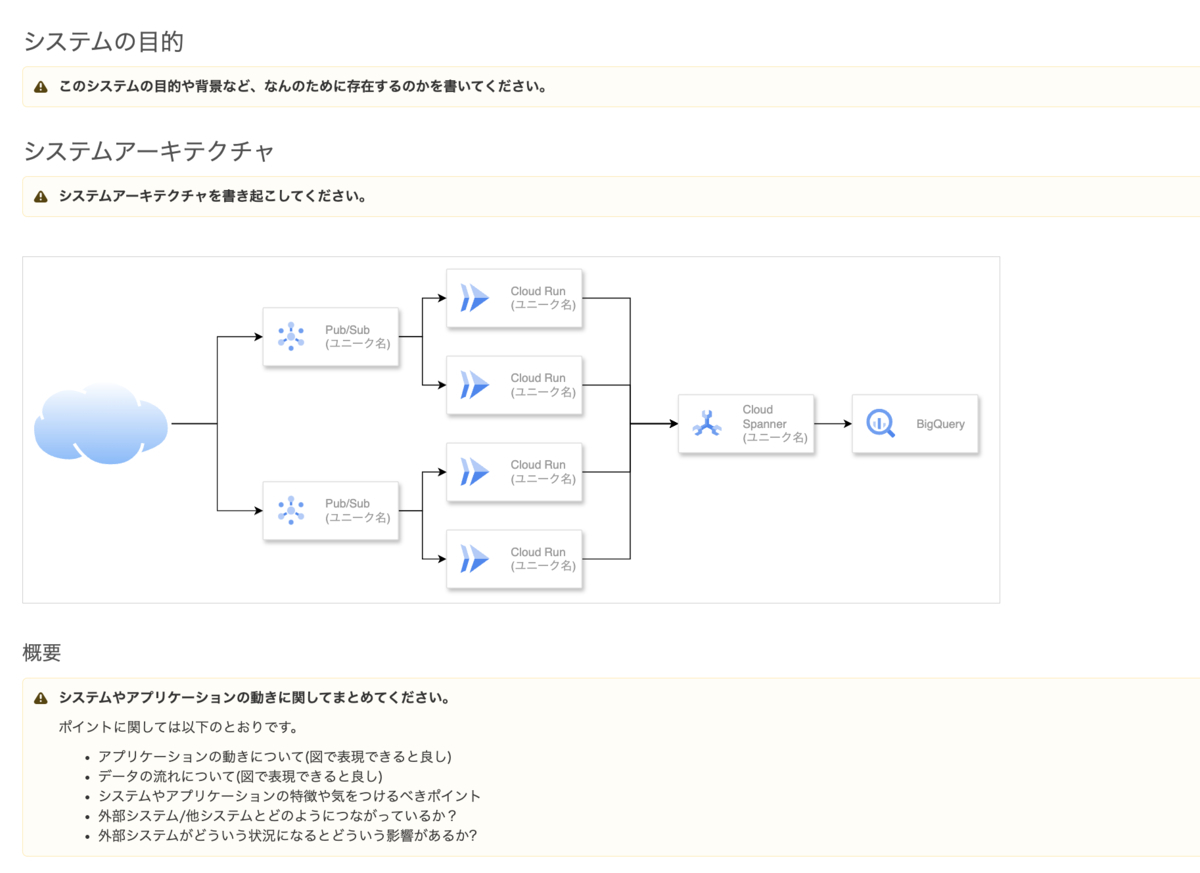Click the システムの目的 heading
This screenshot has width=1200, height=873.
click(x=103, y=41)
